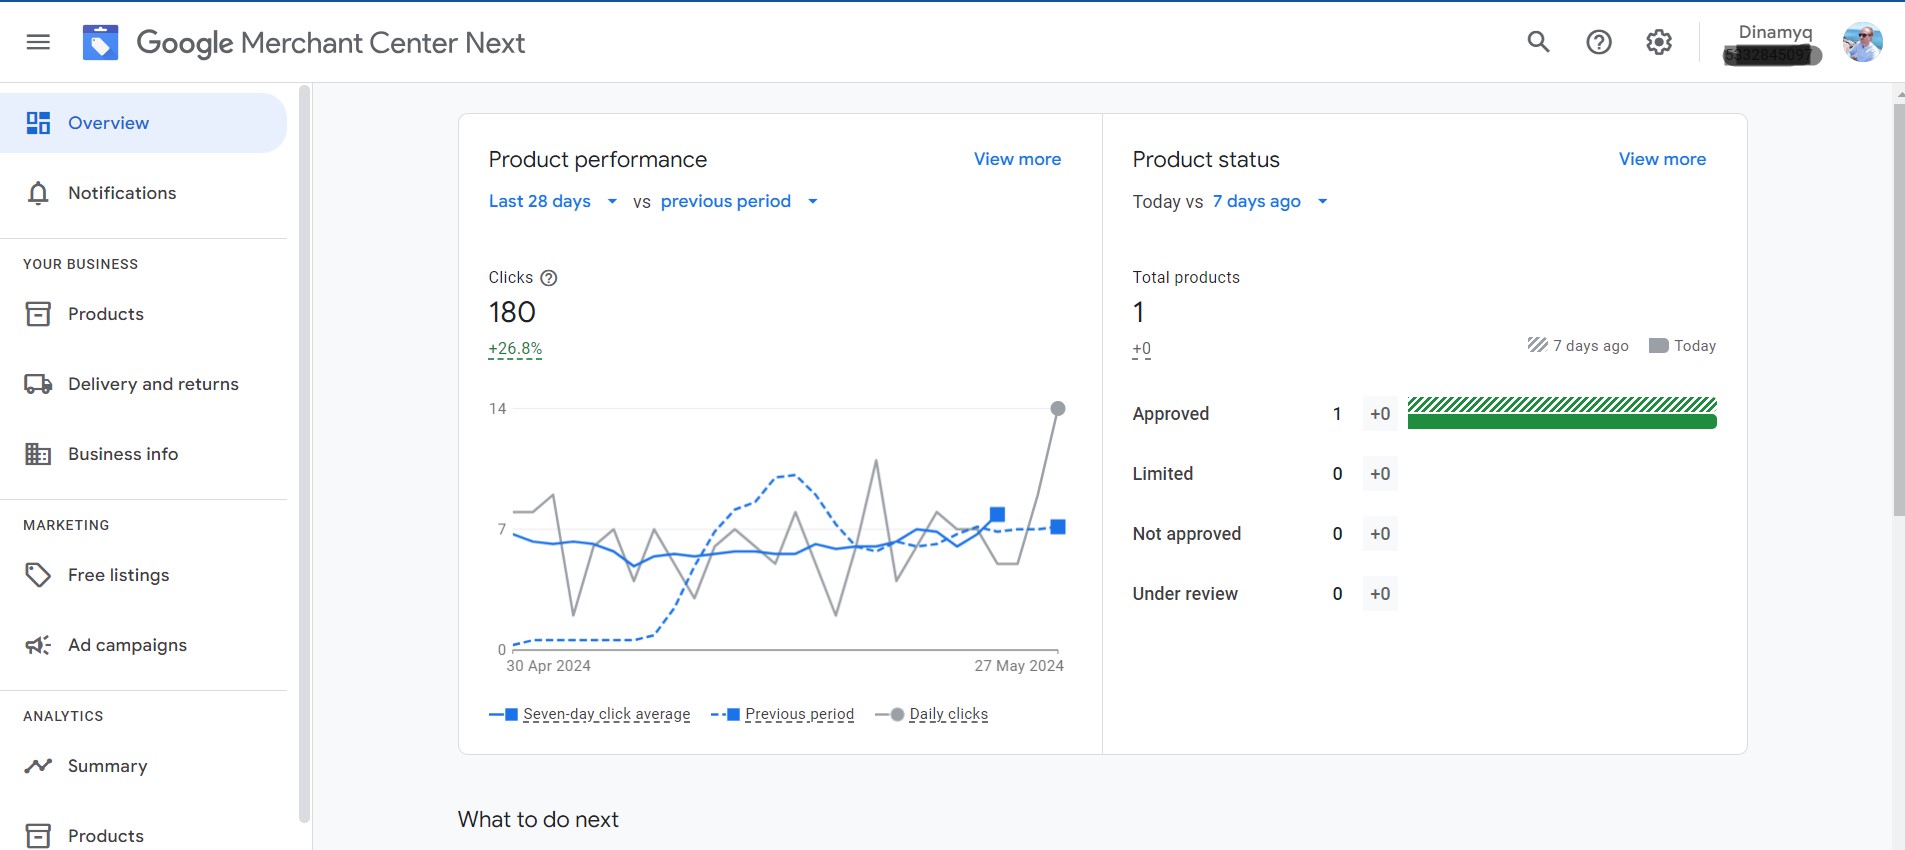This screenshot has height=850, width=1905.
Task: Click the Notifications bell icon
Action: click(38, 193)
